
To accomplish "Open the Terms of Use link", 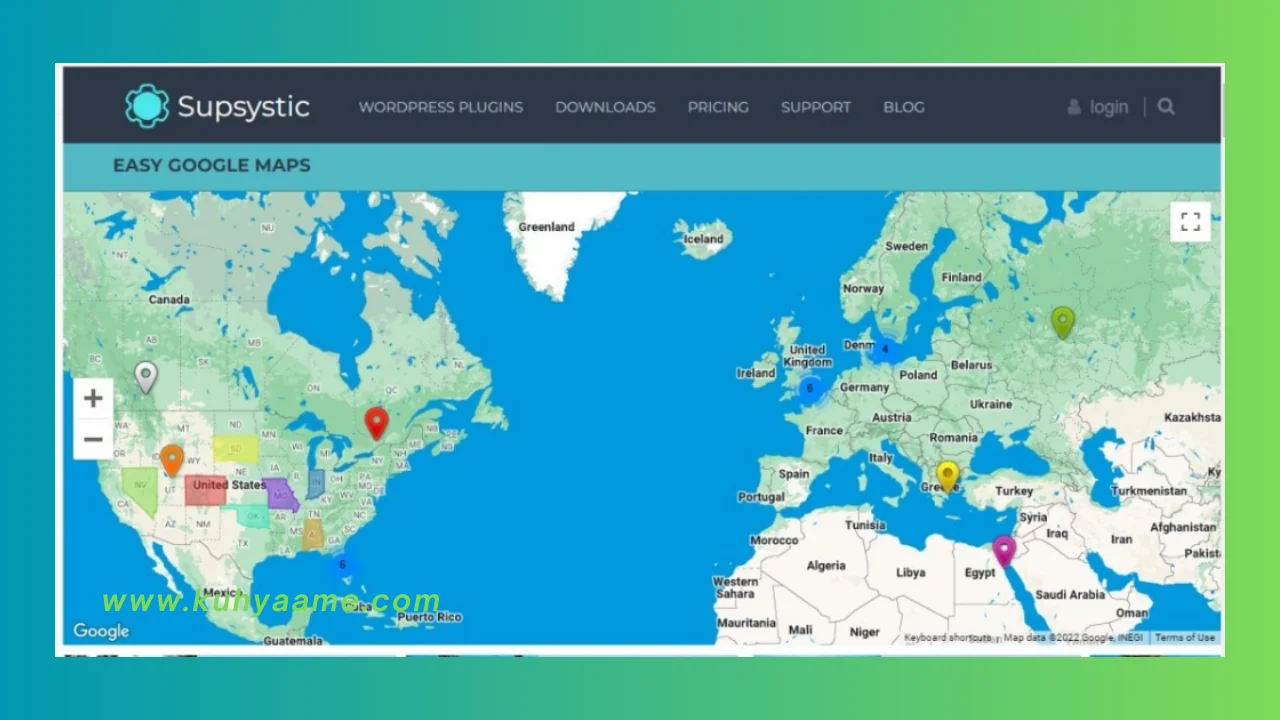I will click(x=1185, y=637).
